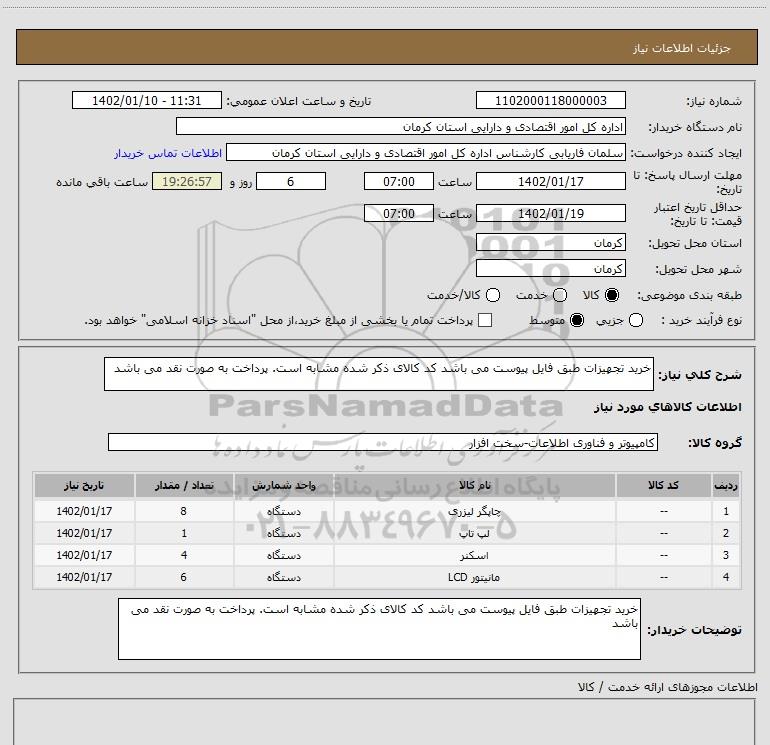The image size is (770, 745).
Task: Choose the جزیی purchase type radio
Action: pos(636,320)
